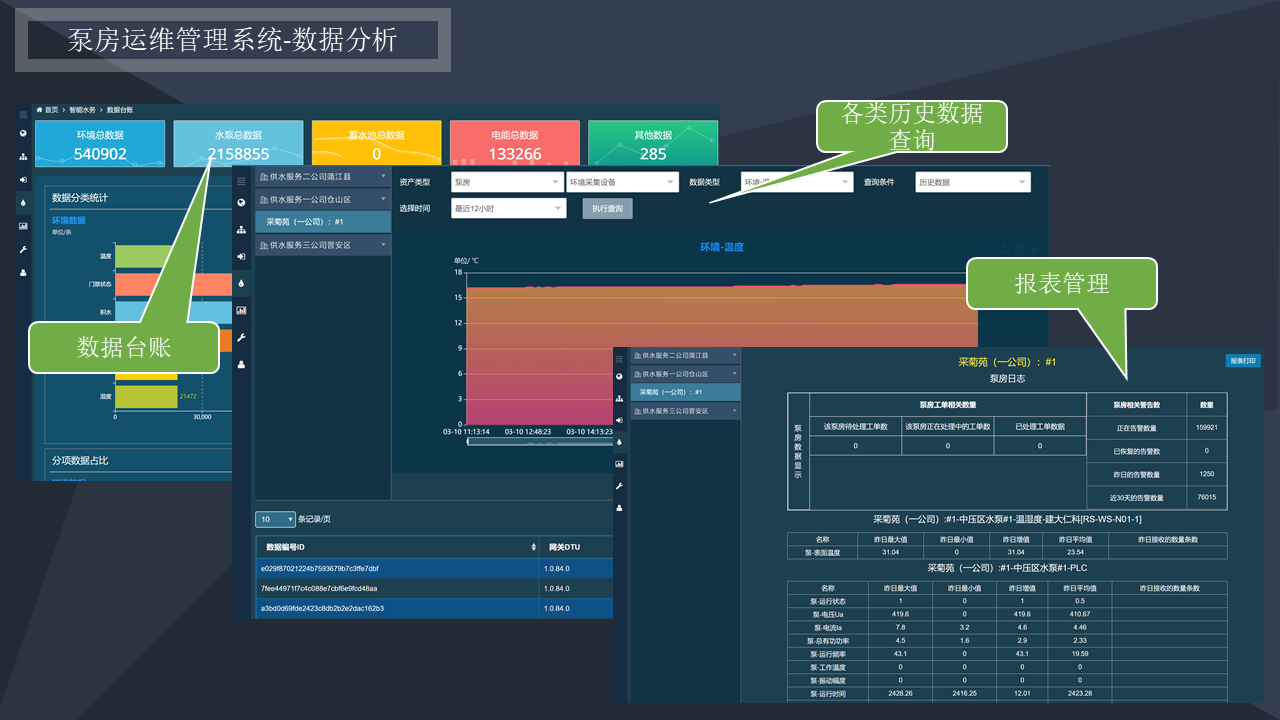Open sitemap icon in data ledger sidebar
Viewport: 1280px width, 720px height.
23,156
